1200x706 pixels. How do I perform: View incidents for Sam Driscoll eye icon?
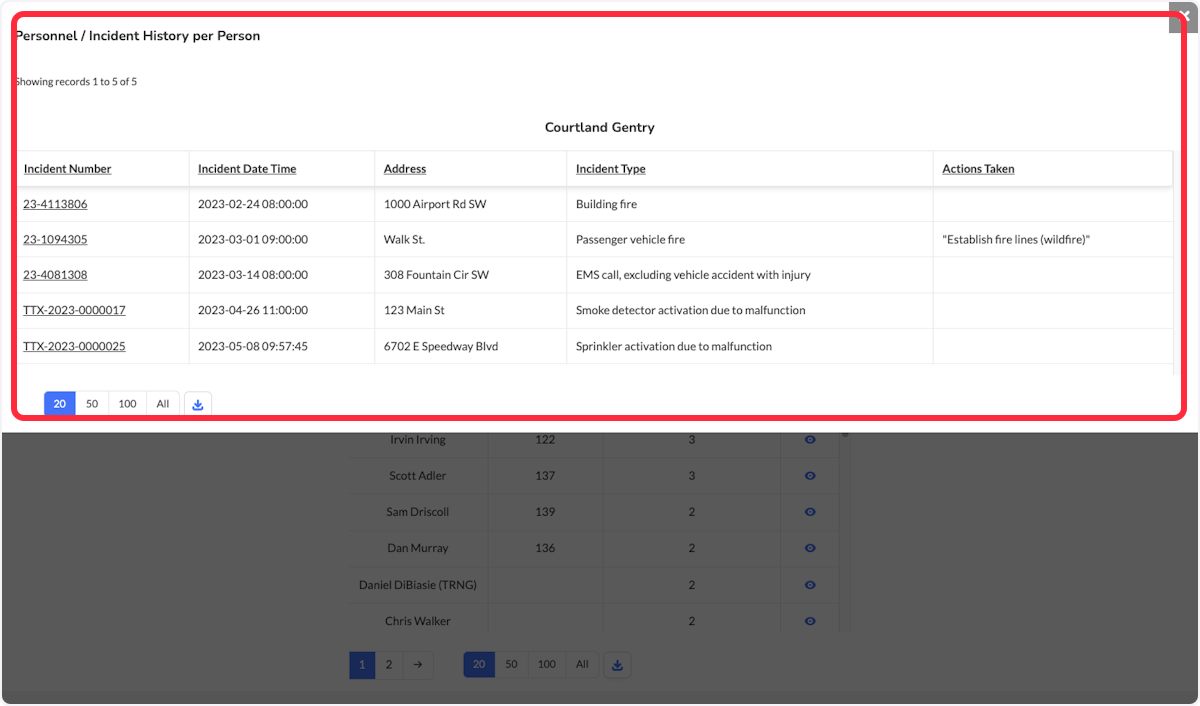point(810,512)
